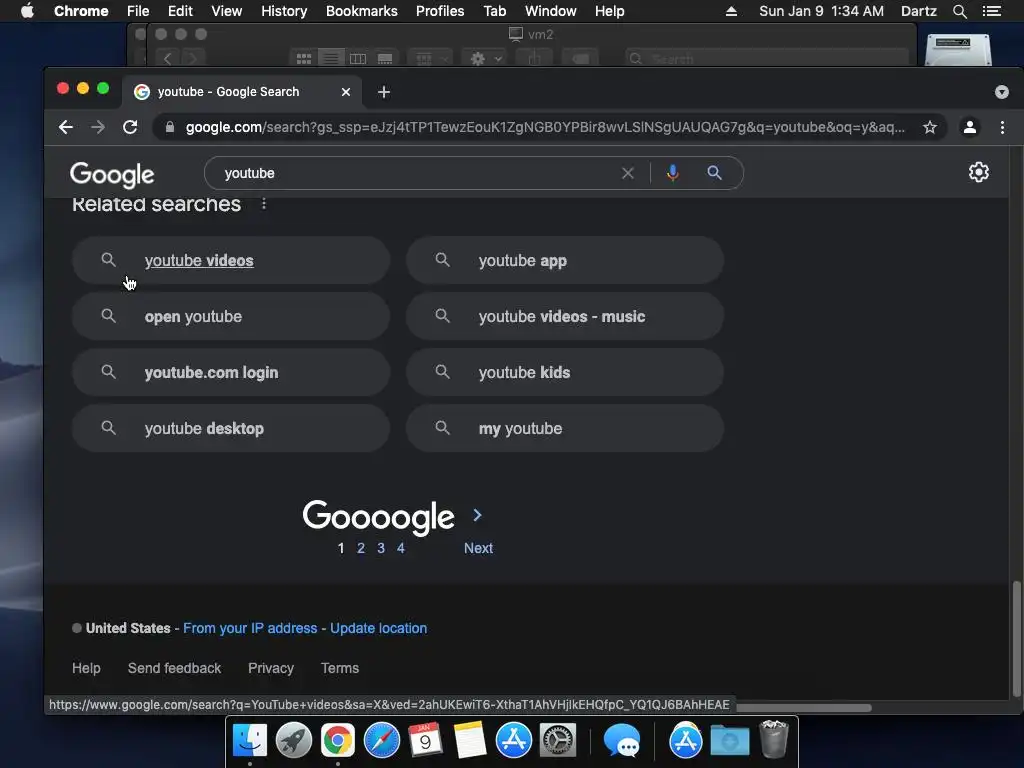Screen dimensions: 1024x768
Task: Click the disk drive icon on the desktop
Action: 959,50
